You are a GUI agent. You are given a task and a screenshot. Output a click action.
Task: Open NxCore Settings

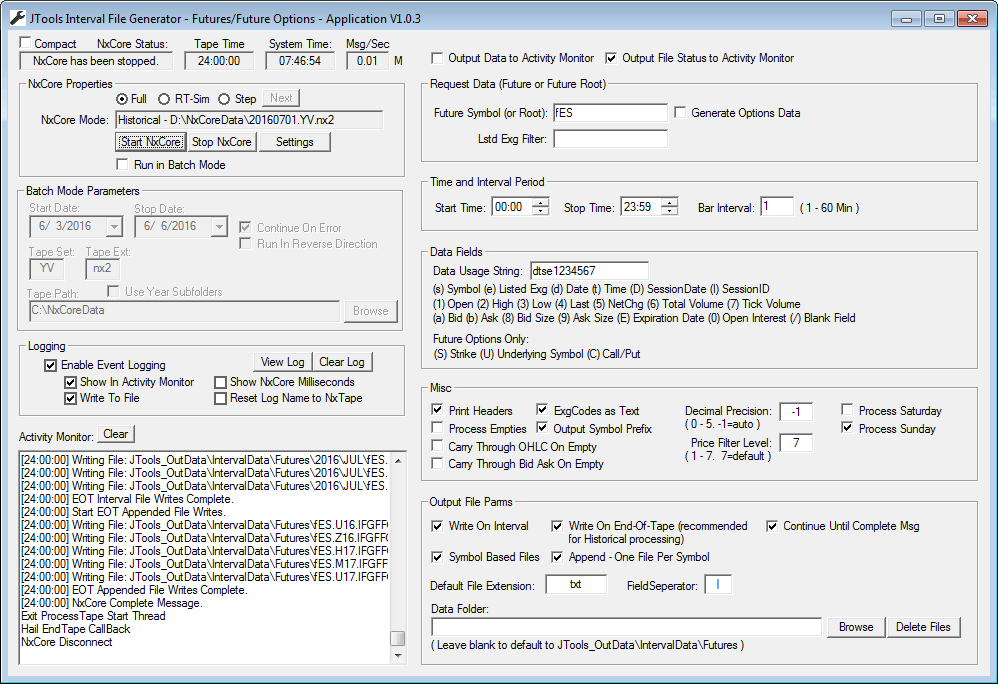pos(295,142)
